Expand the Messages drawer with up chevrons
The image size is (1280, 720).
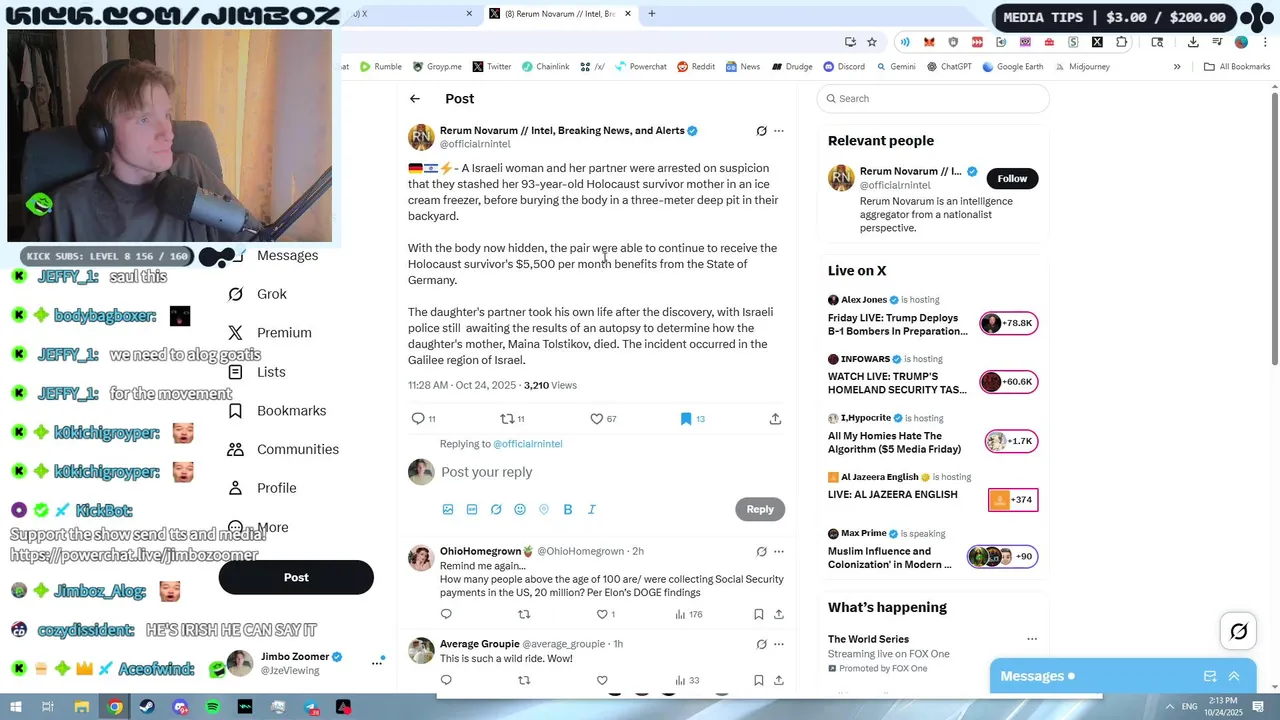tap(1234, 676)
